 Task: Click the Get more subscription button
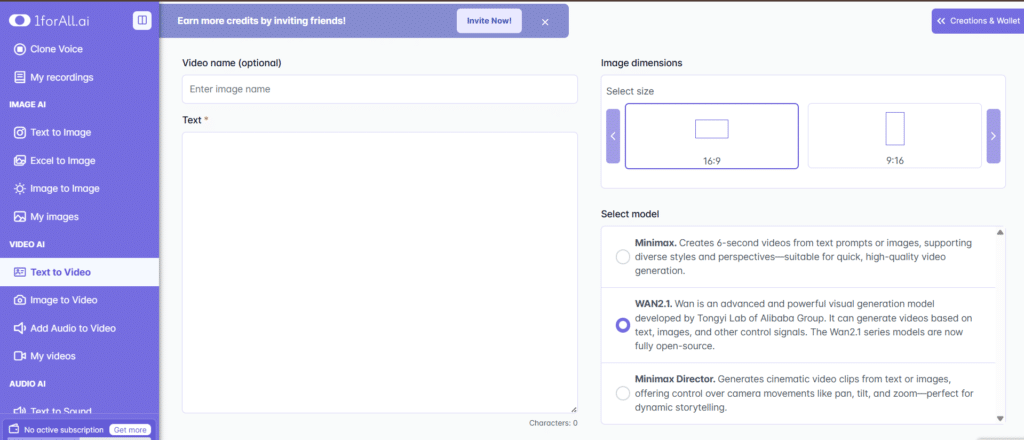point(130,430)
